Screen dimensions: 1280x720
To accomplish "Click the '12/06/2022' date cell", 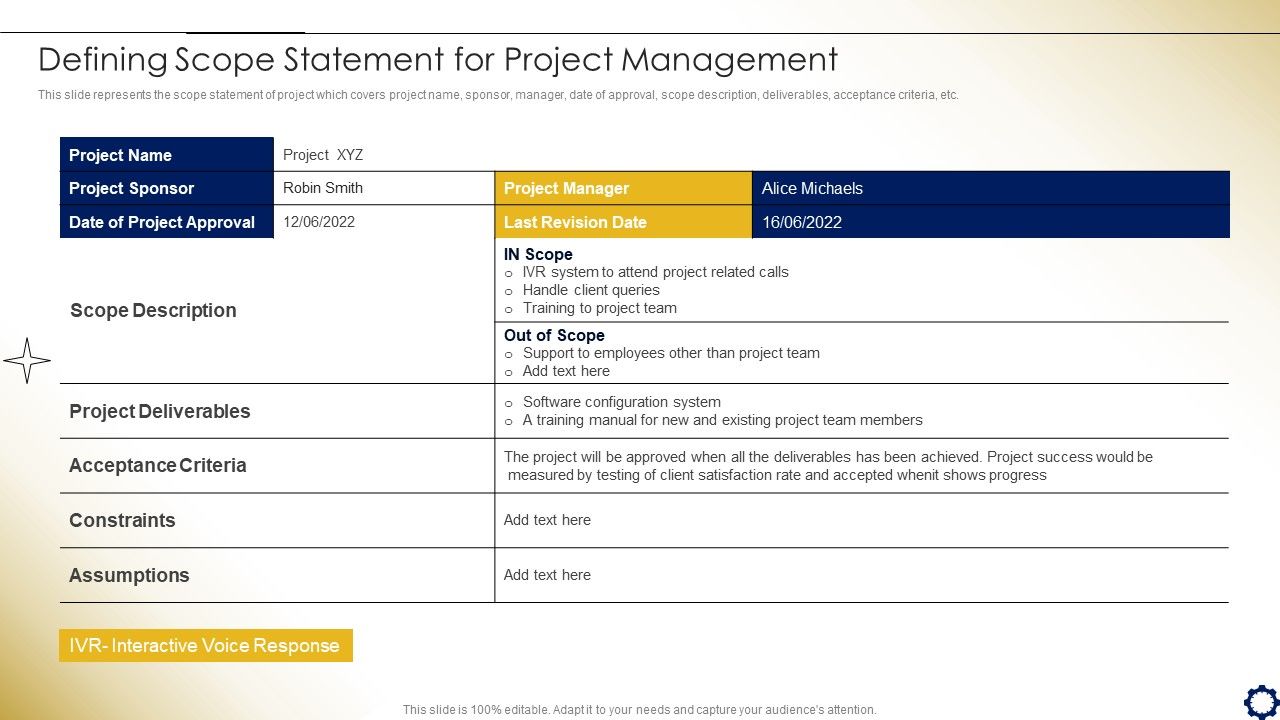I will coord(384,222).
